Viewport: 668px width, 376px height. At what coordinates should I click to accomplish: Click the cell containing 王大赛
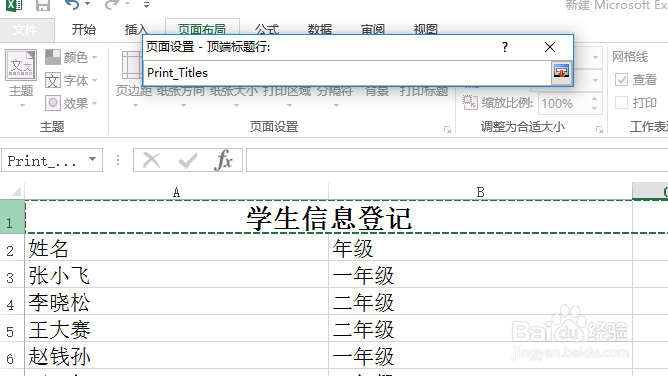(177, 329)
